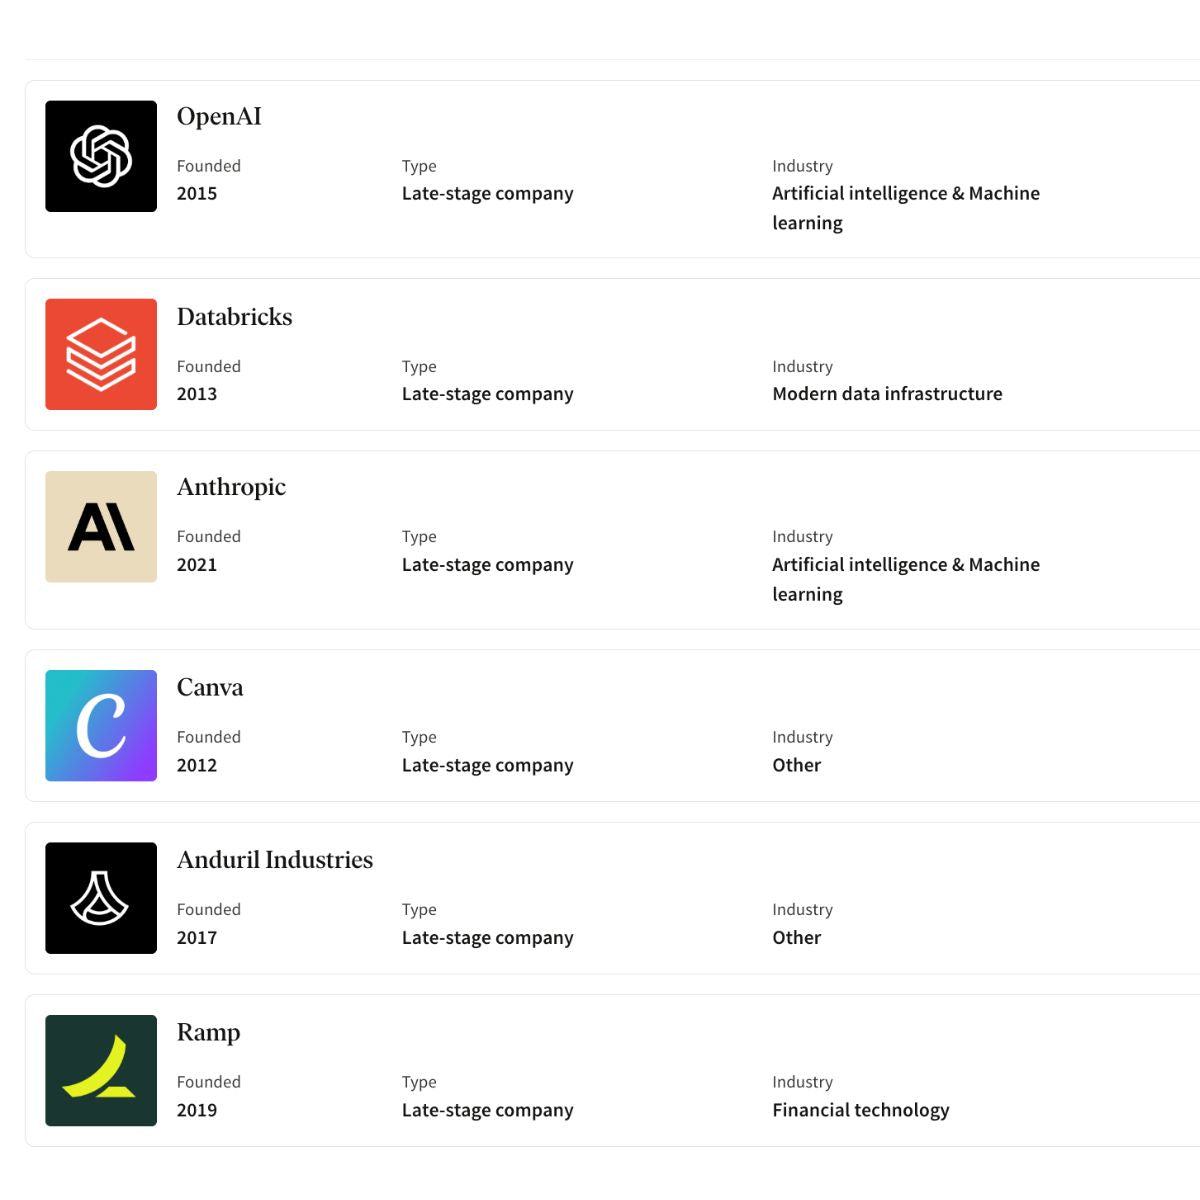Click the Anthropic logo icon
The image size is (1200, 1200).
click(101, 527)
